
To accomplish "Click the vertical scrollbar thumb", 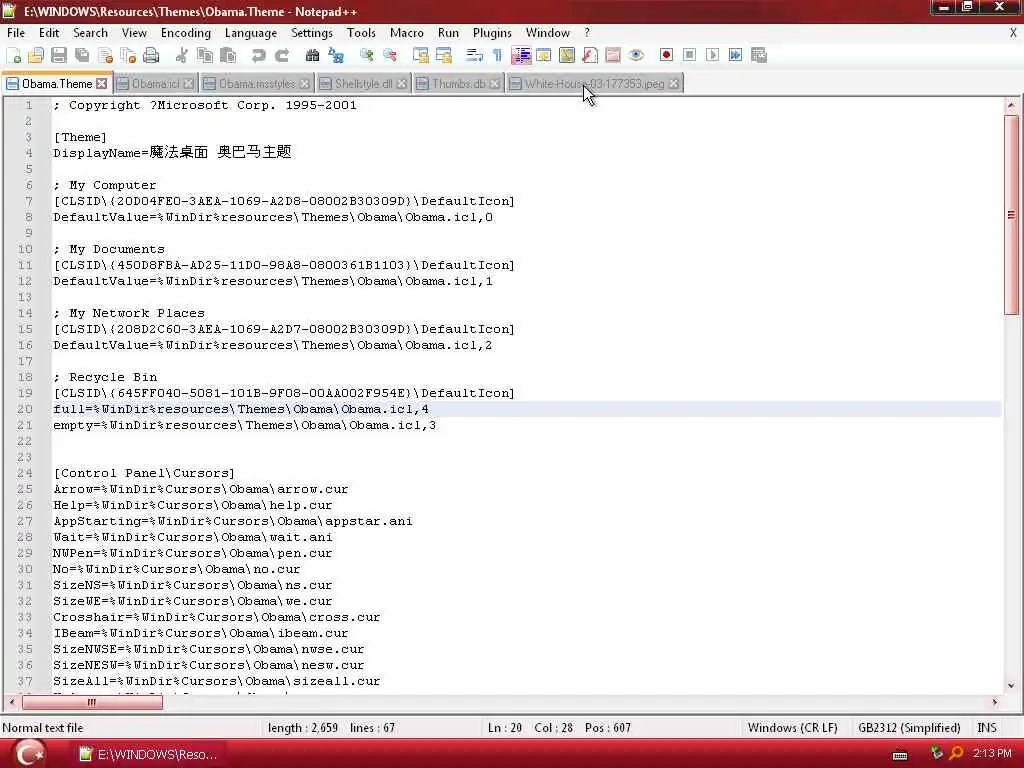I will 1011,215.
